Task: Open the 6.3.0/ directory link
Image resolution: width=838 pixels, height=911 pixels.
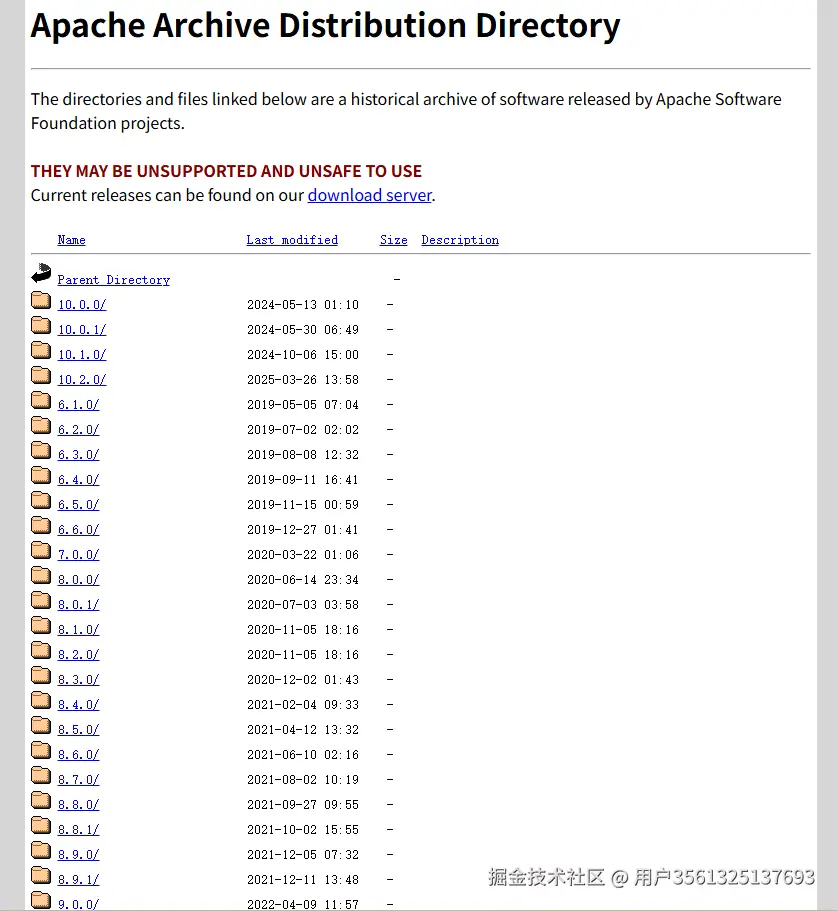Action: (x=78, y=454)
